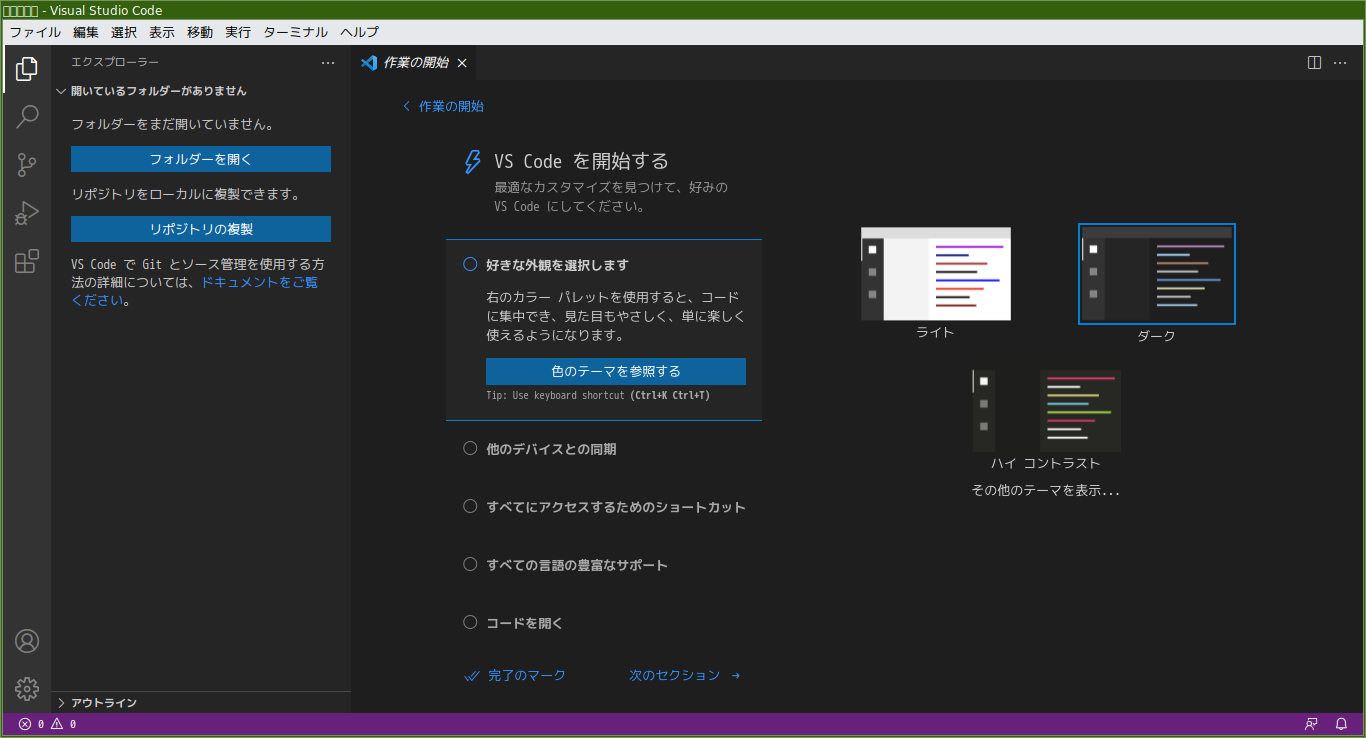The image size is (1366, 738).
Task: Open the editor more actions (…) menu
Action: [x=1341, y=62]
